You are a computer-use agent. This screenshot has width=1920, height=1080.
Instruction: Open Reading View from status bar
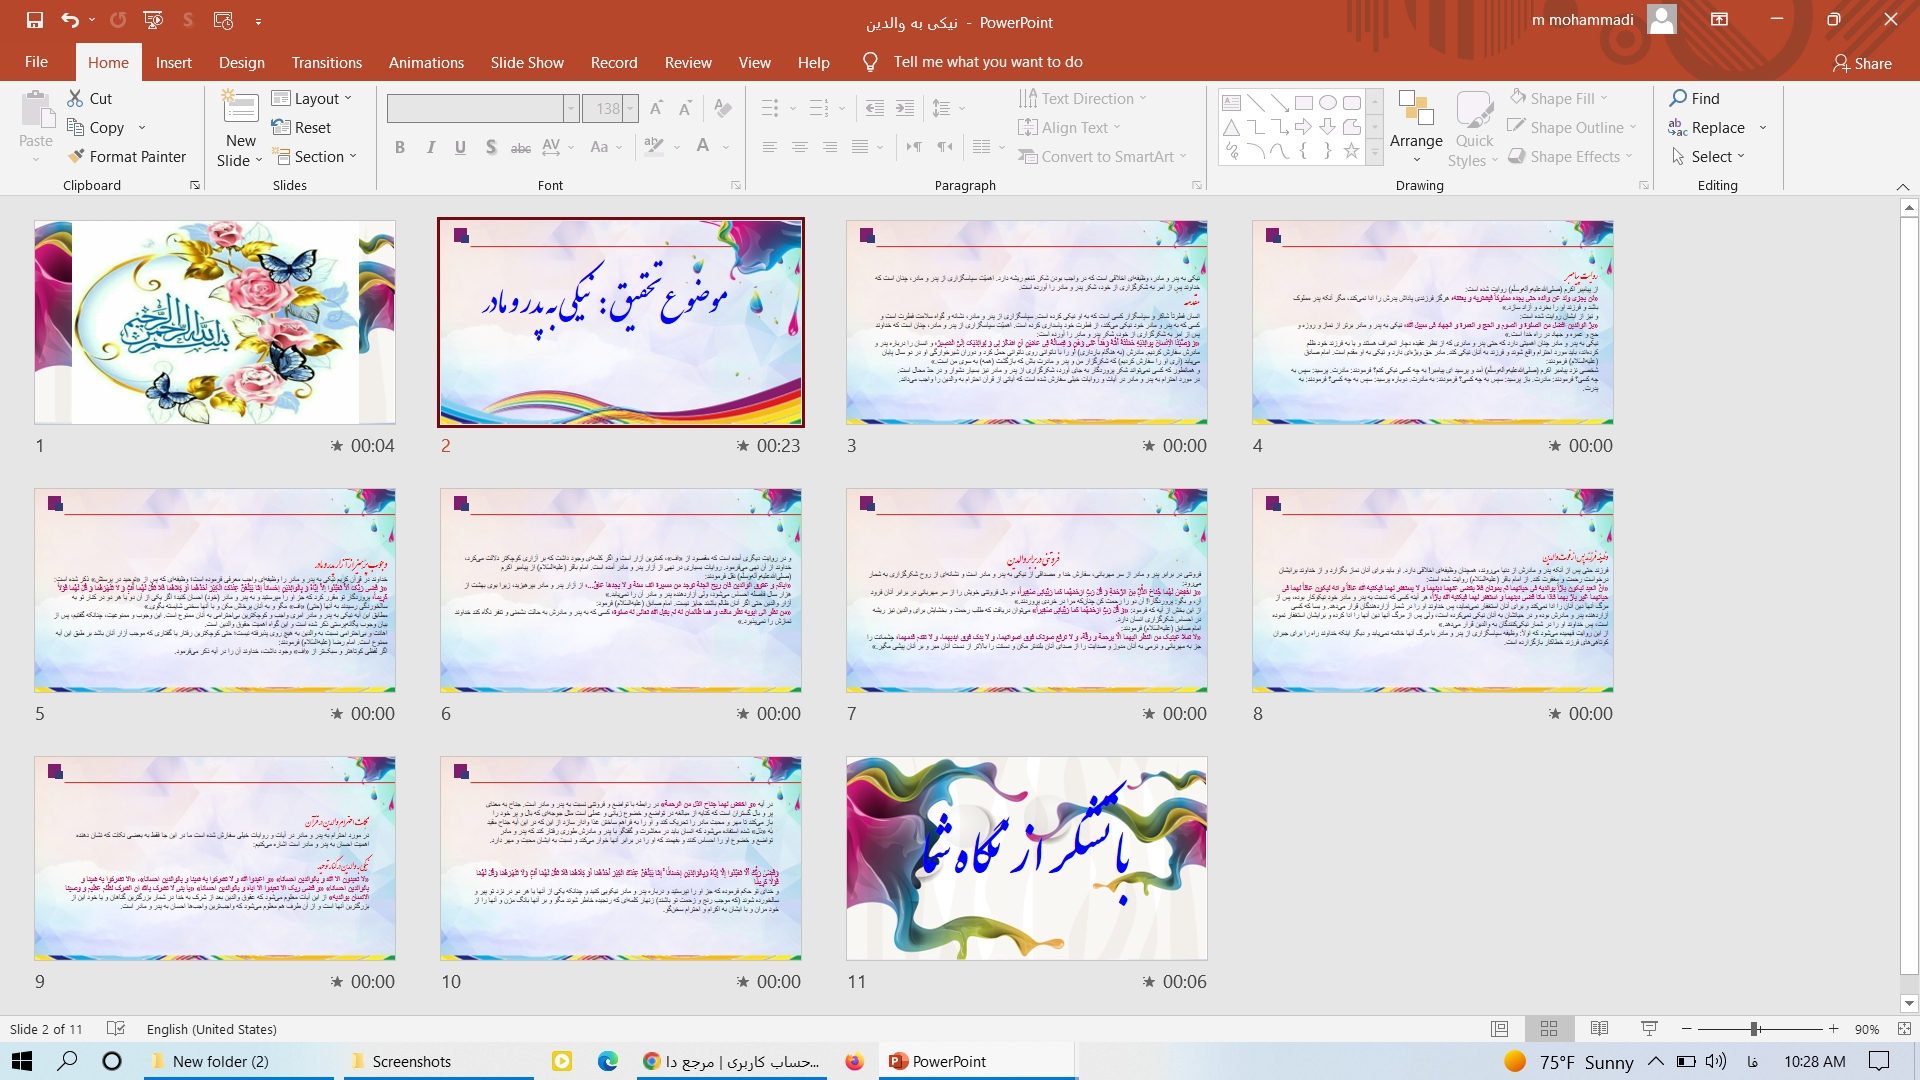tap(1599, 1029)
